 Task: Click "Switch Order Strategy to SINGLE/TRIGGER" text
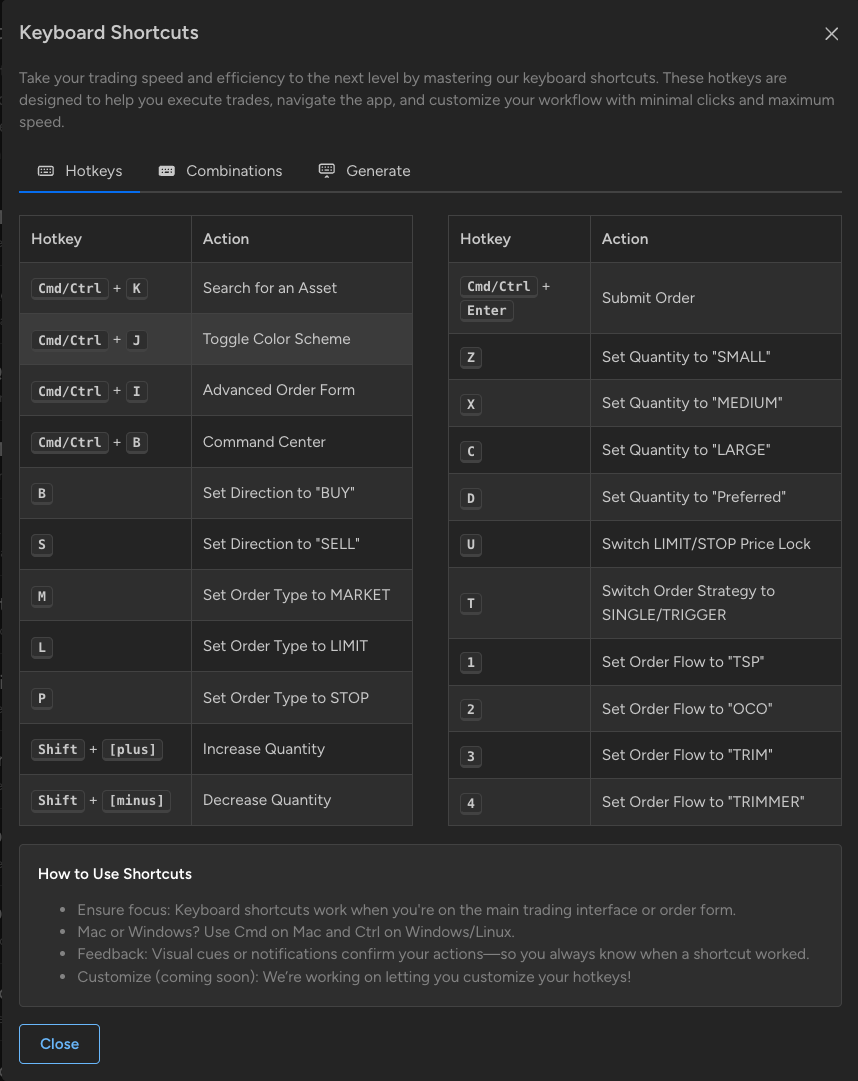688,603
